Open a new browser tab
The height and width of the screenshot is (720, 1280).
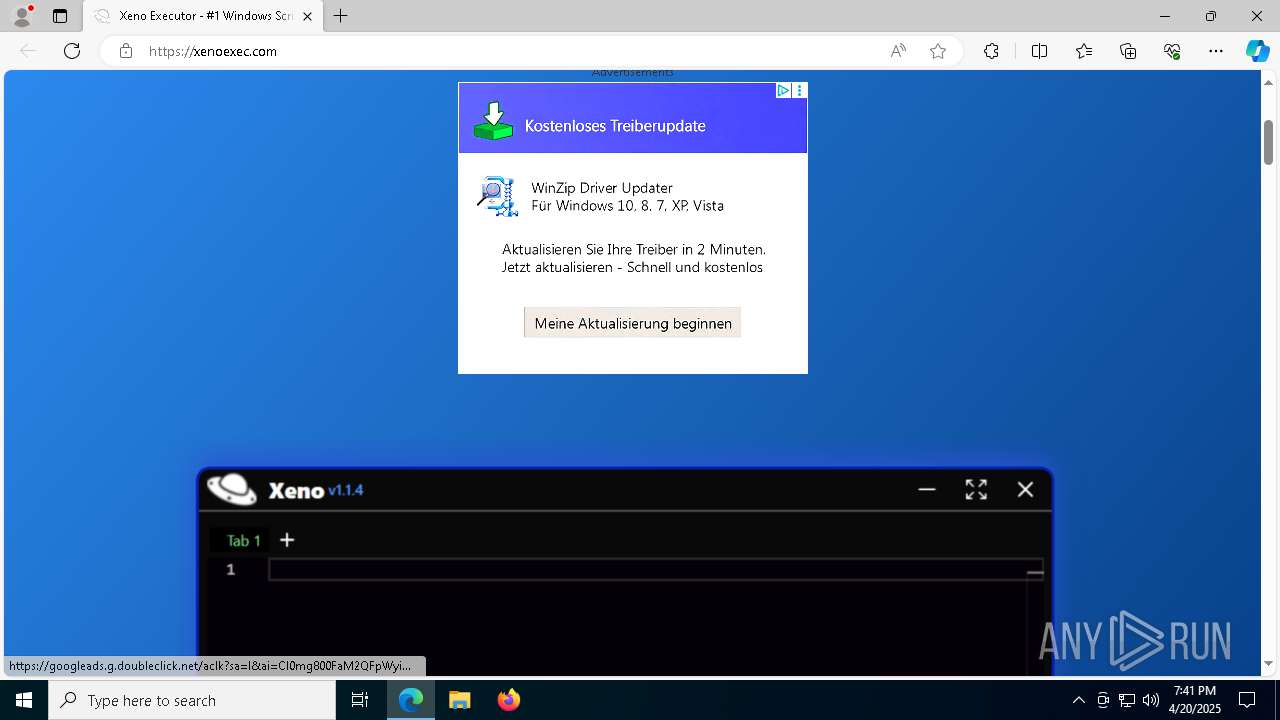tap(341, 16)
